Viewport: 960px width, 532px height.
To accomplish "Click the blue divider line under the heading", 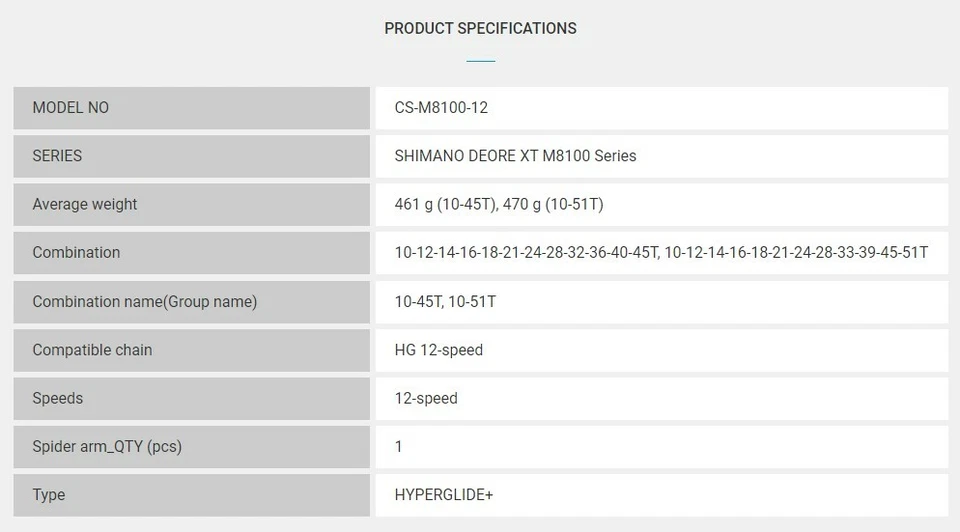I will pos(480,61).
